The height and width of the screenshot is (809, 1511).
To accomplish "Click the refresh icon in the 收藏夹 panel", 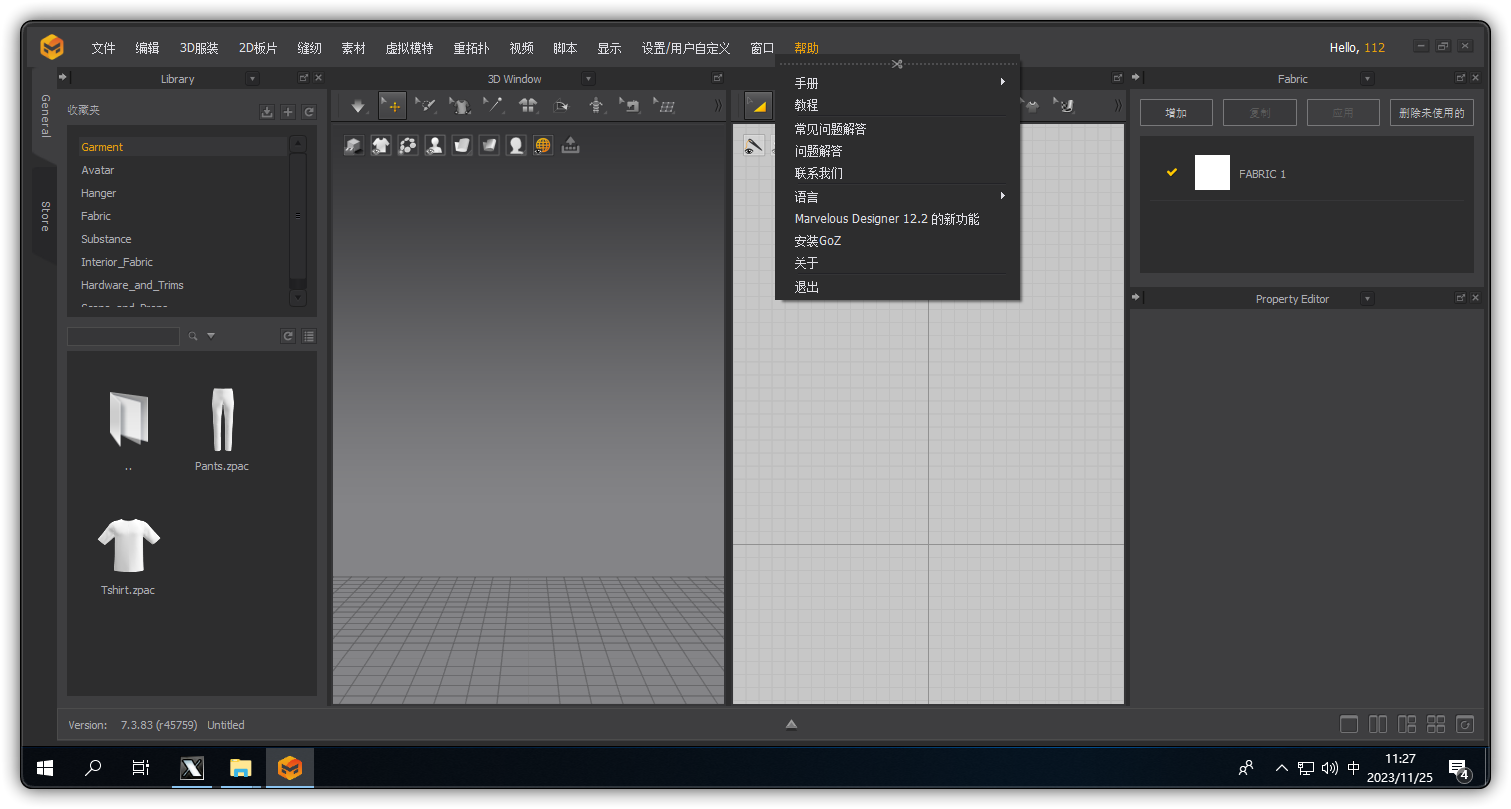I will click(x=309, y=111).
